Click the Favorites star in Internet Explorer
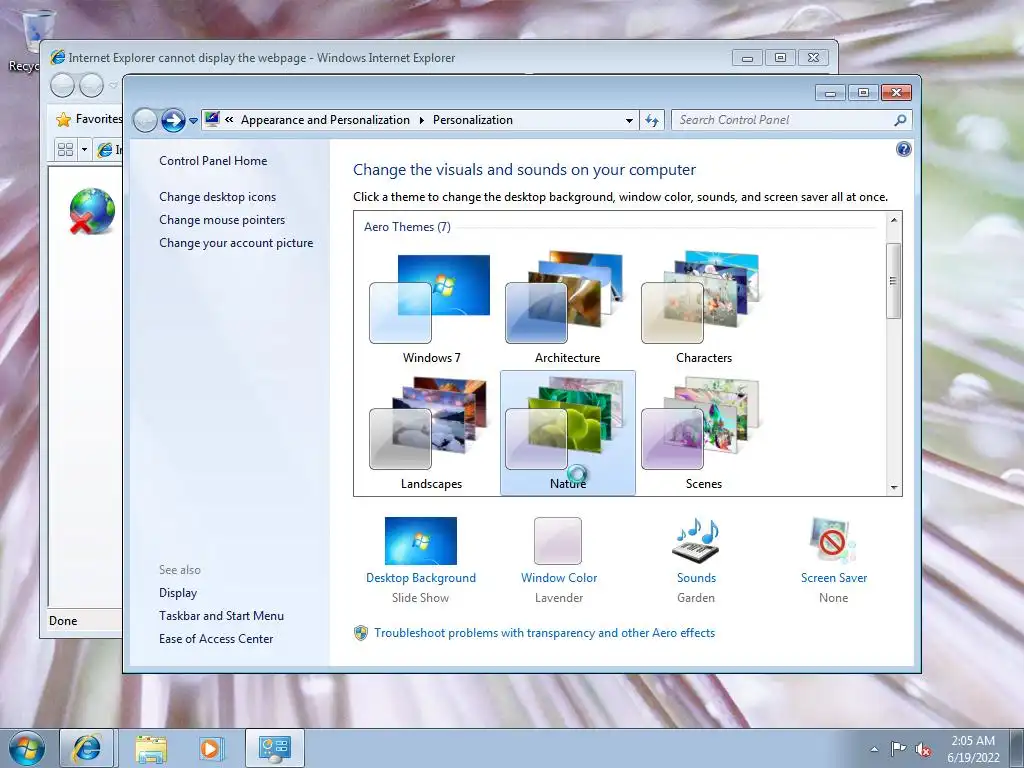This screenshot has height=768, width=1024. tap(63, 120)
